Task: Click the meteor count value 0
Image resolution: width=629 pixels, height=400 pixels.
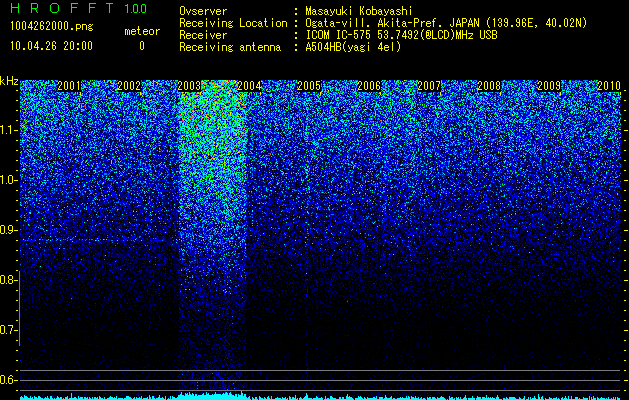Action: click(x=142, y=46)
